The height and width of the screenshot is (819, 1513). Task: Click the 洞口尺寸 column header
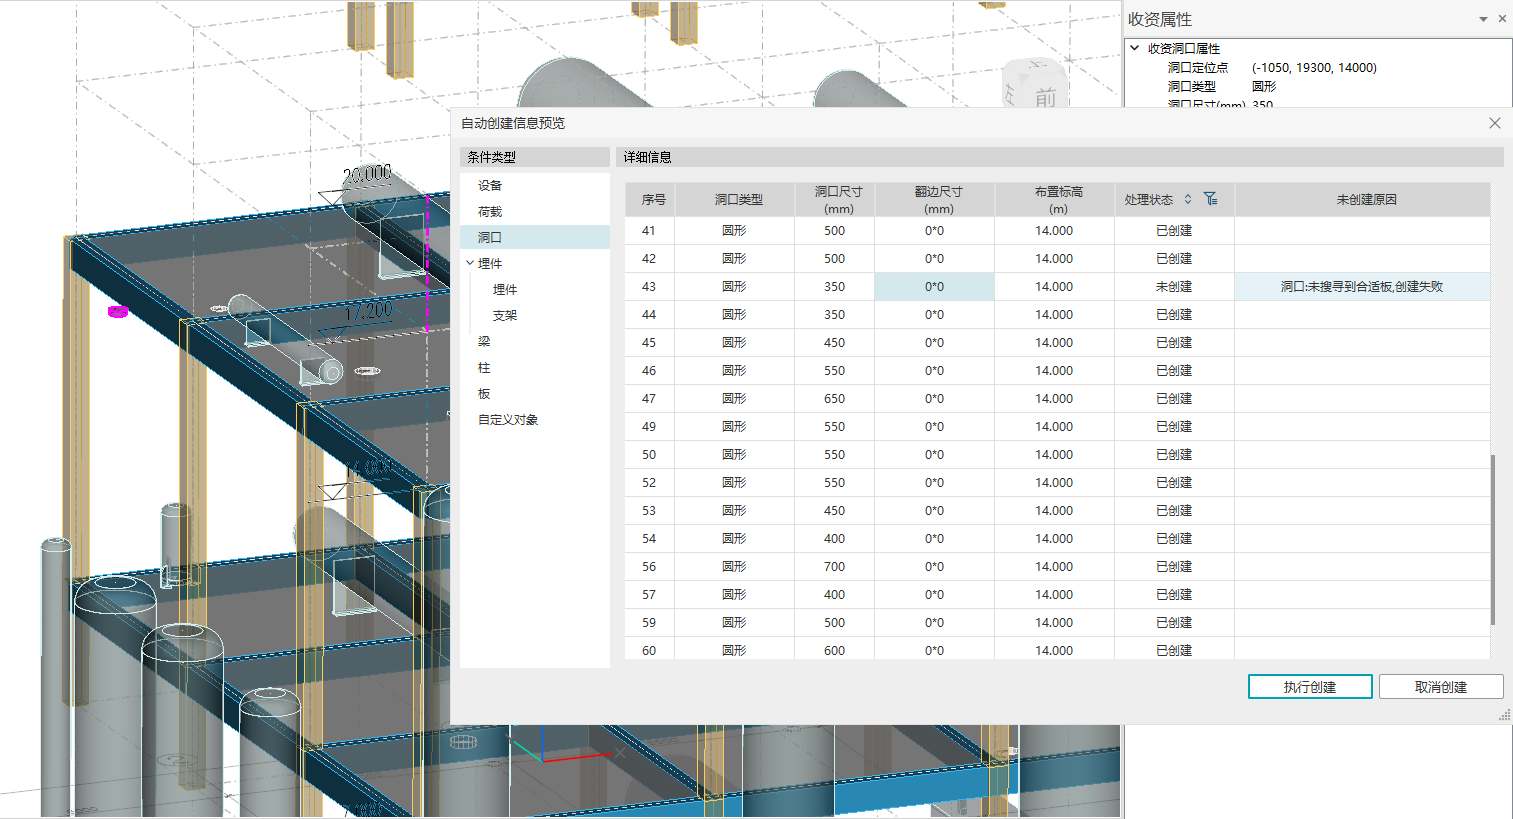click(x=837, y=199)
